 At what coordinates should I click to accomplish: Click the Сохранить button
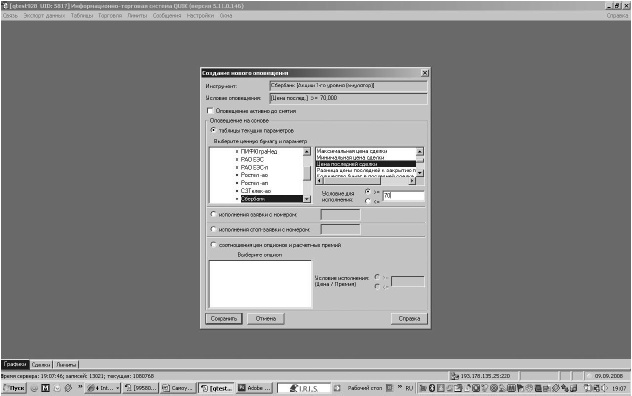[224, 319]
